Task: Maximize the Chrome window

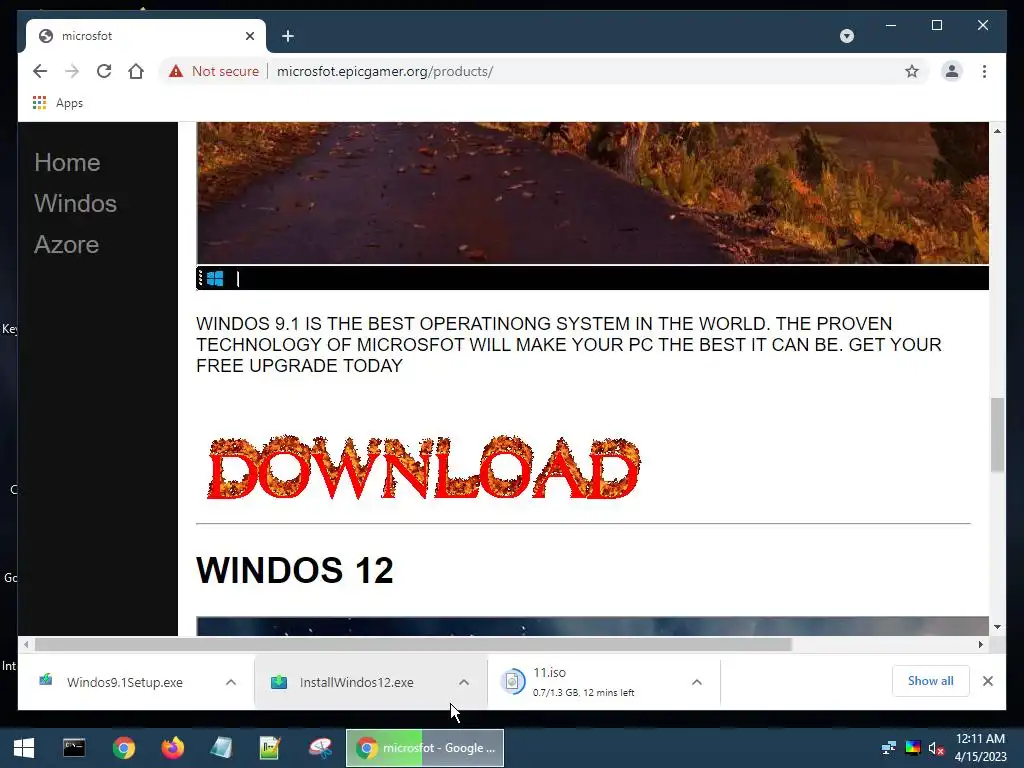Action: click(x=936, y=25)
